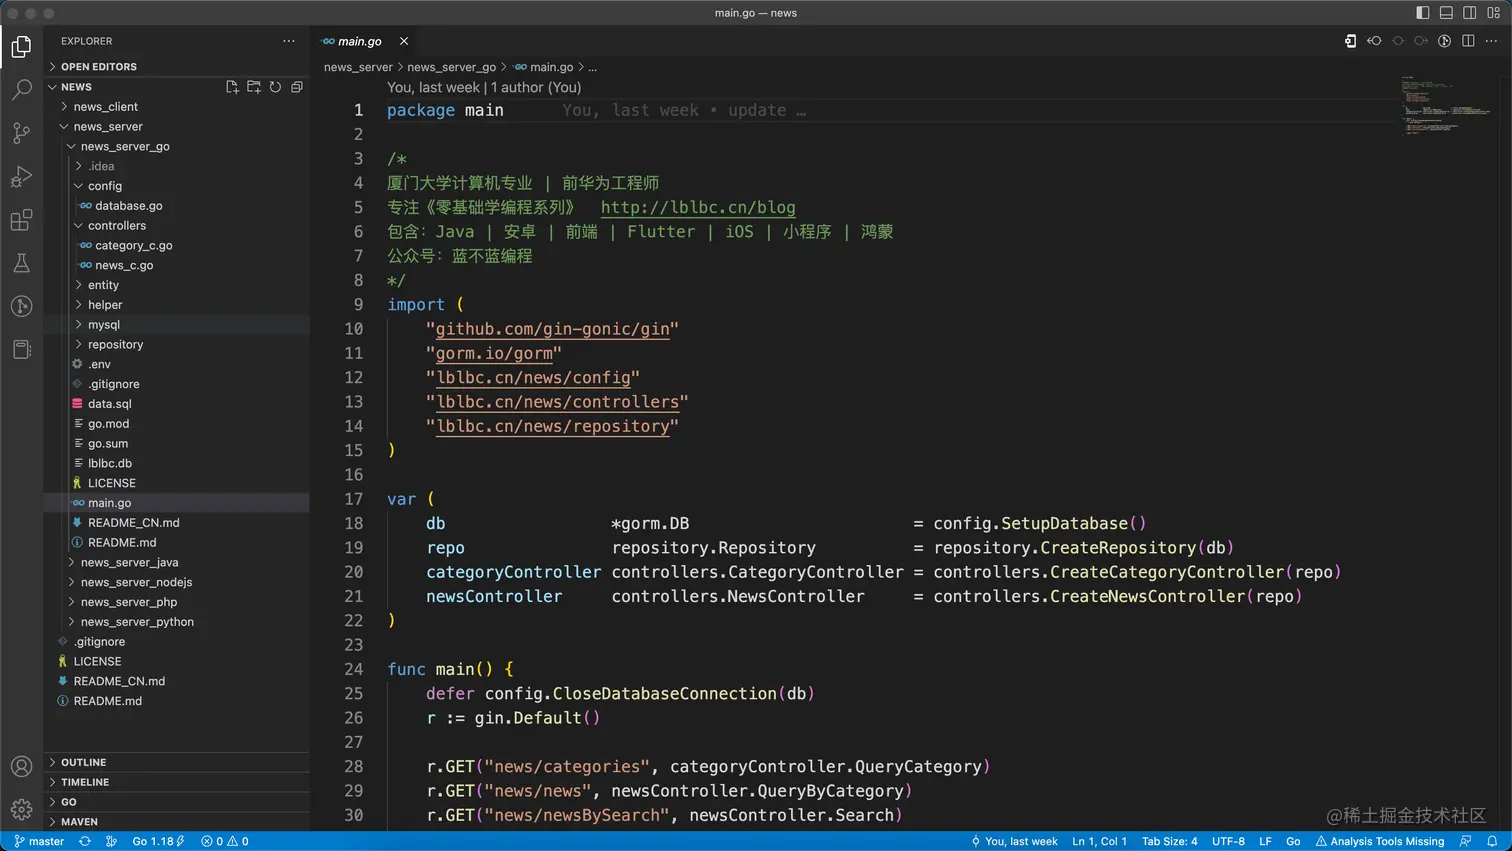
Task: Open the github.com/gin-gonic/gin import link
Action: pyautogui.click(x=553, y=329)
